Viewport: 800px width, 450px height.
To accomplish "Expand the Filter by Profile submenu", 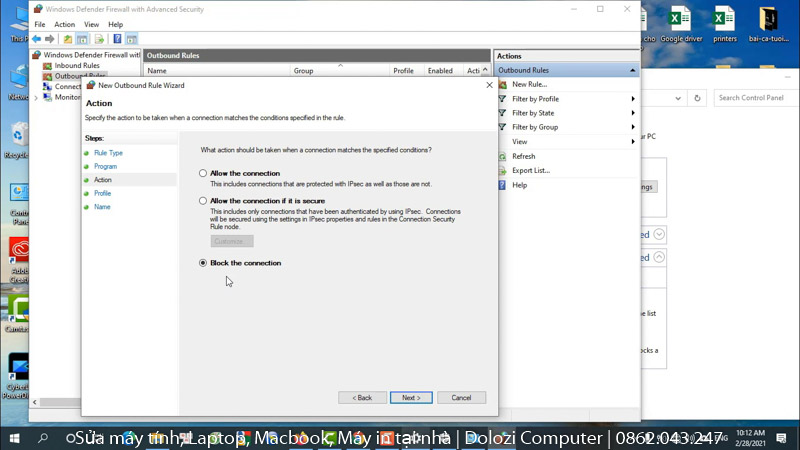I will point(535,99).
